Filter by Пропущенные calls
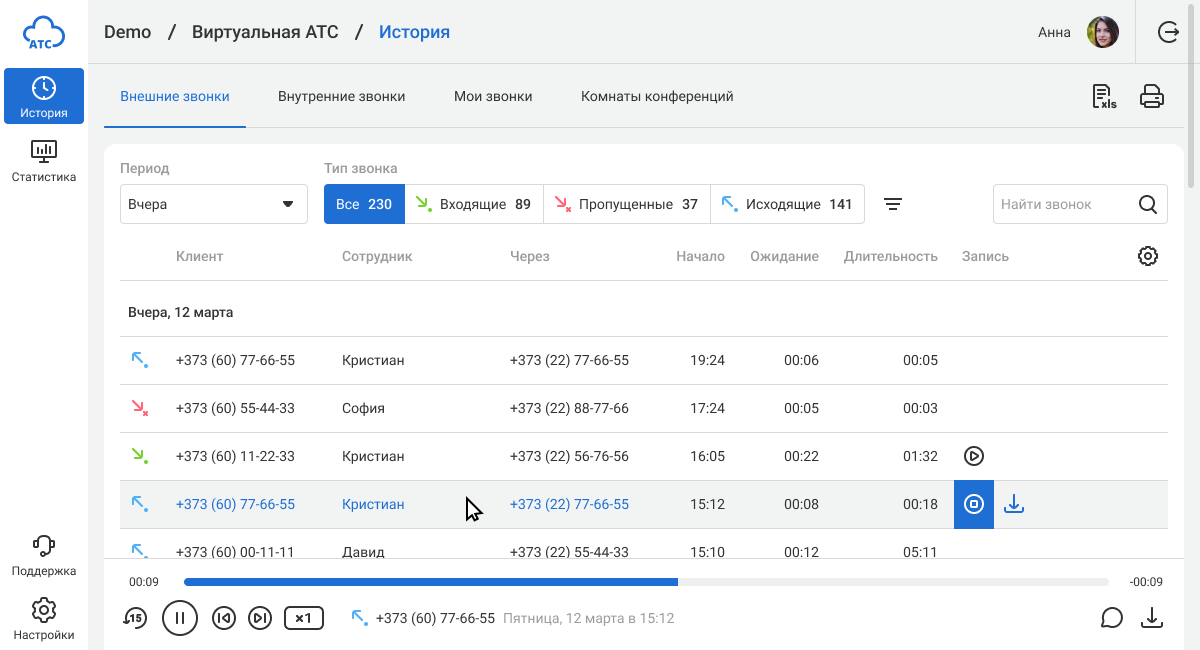The height and width of the screenshot is (650, 1200). point(627,204)
